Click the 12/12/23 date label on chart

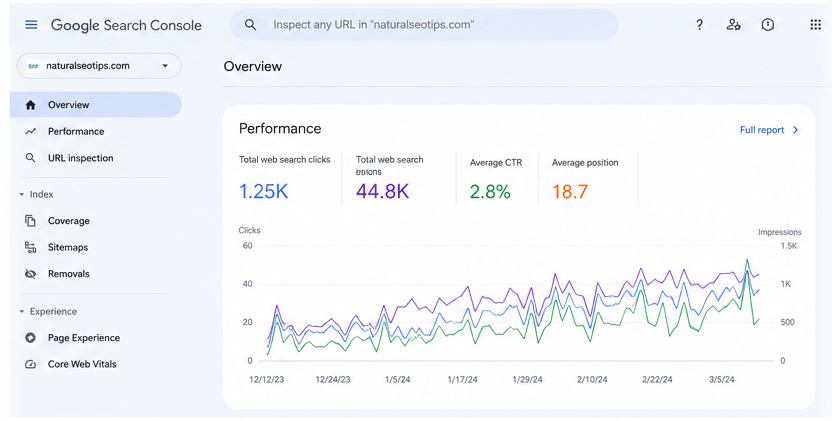266,380
